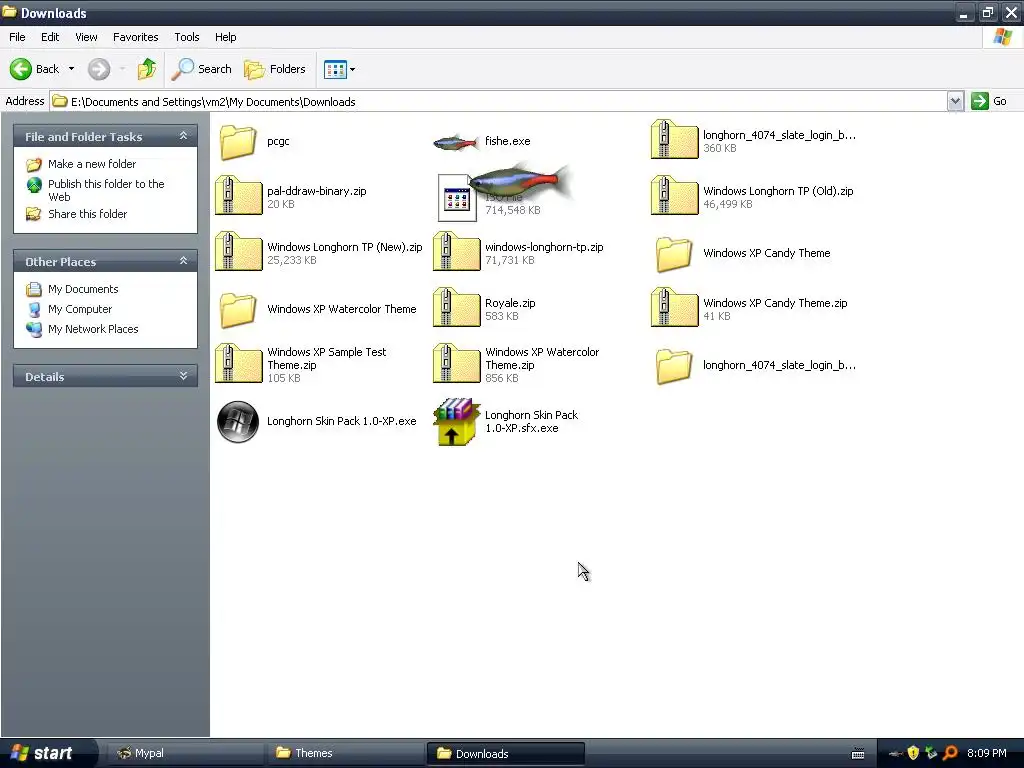Select the Windows XP Candy Theme.zip icon

pyautogui.click(x=675, y=308)
